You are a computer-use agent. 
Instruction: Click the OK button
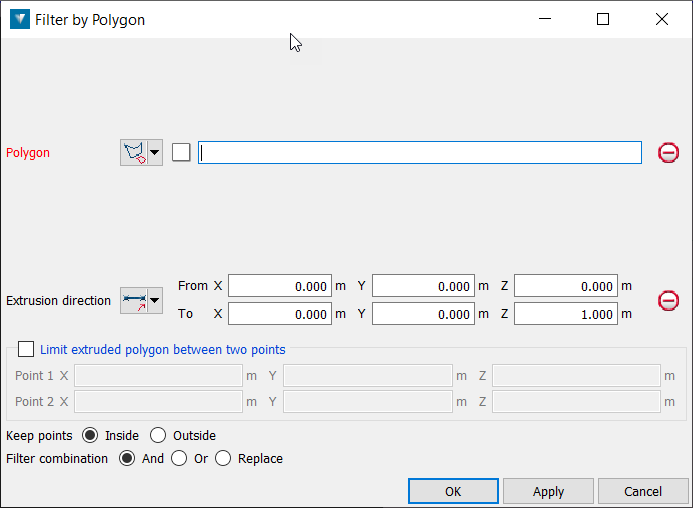(x=453, y=491)
